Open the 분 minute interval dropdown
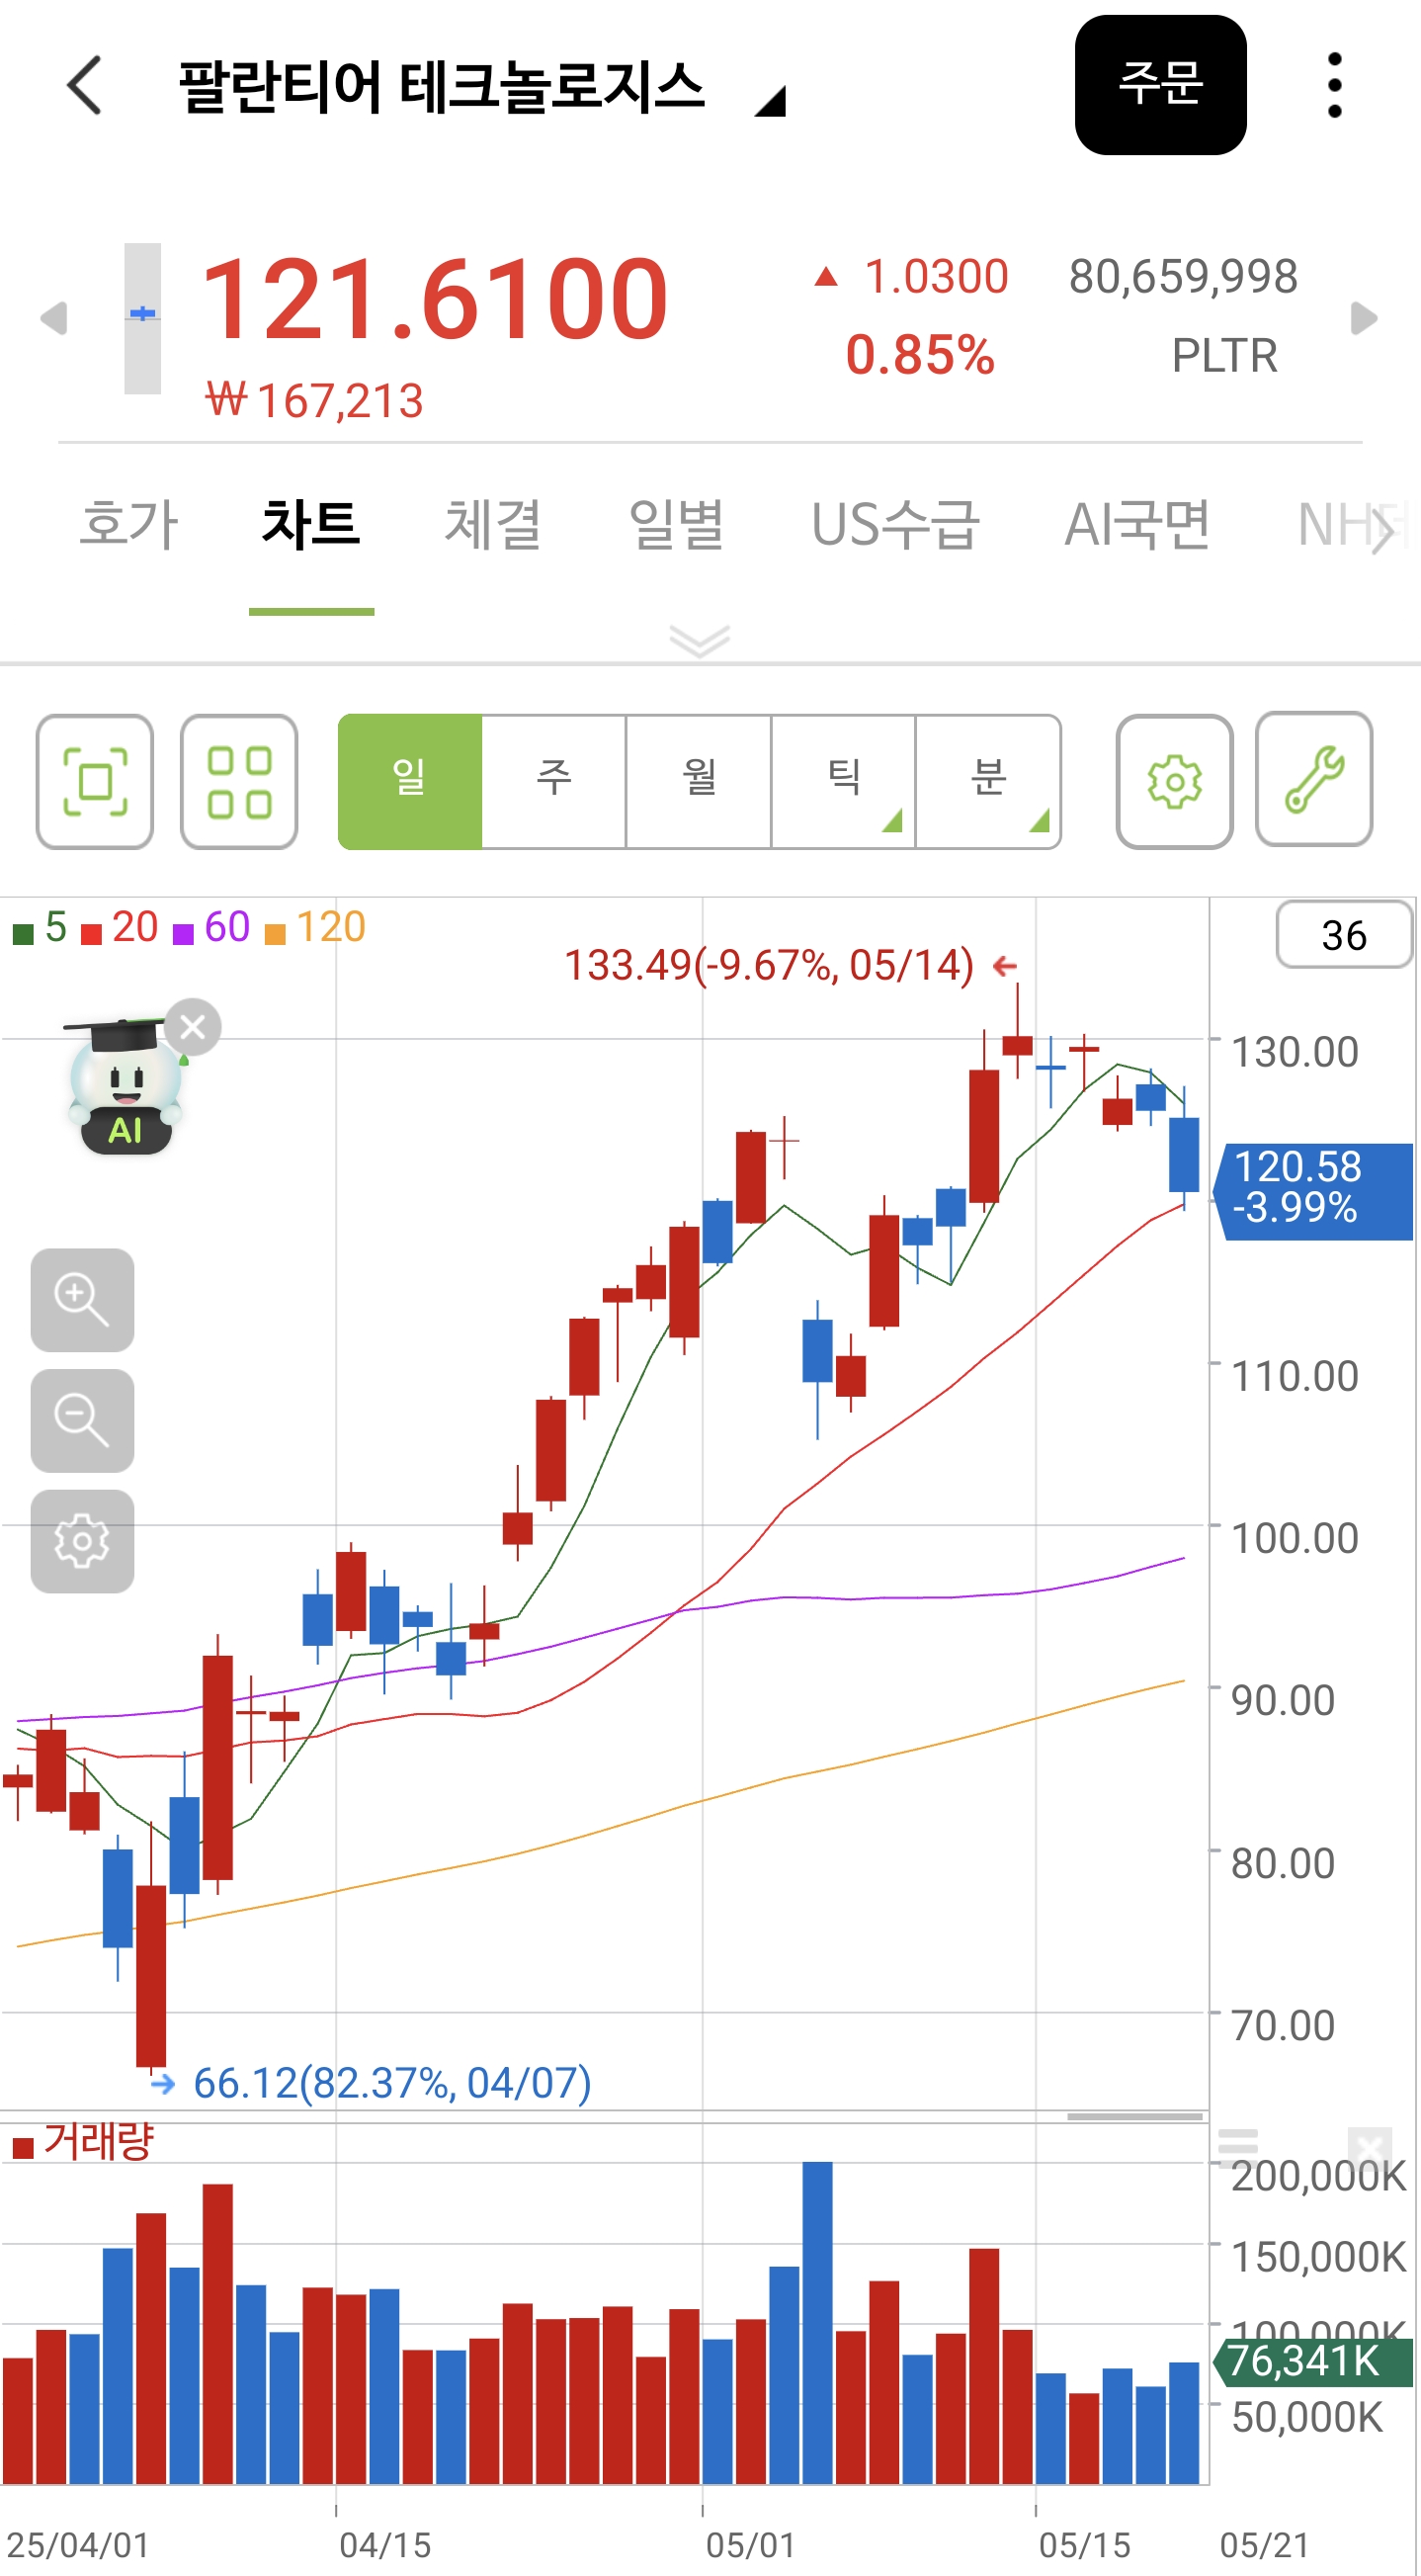The image size is (1421, 2576). coord(988,781)
